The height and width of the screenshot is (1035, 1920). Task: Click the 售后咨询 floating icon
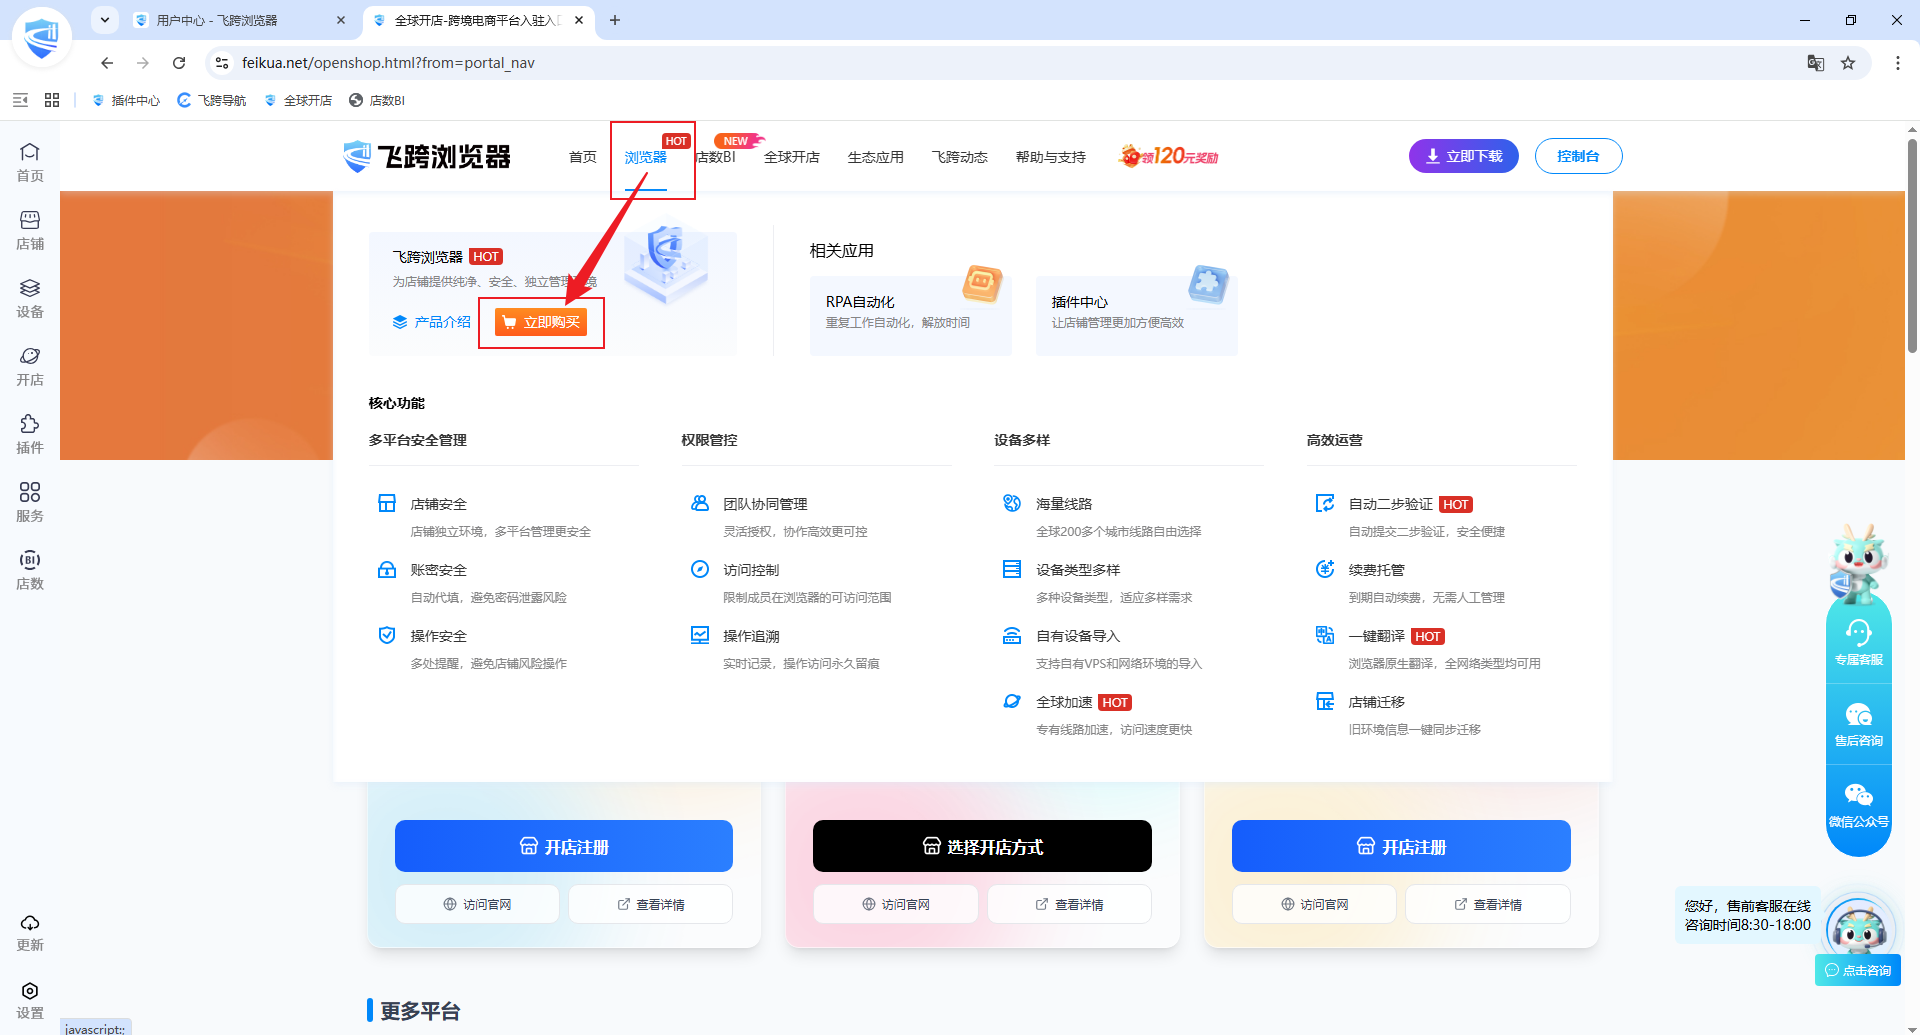pyautogui.click(x=1859, y=724)
